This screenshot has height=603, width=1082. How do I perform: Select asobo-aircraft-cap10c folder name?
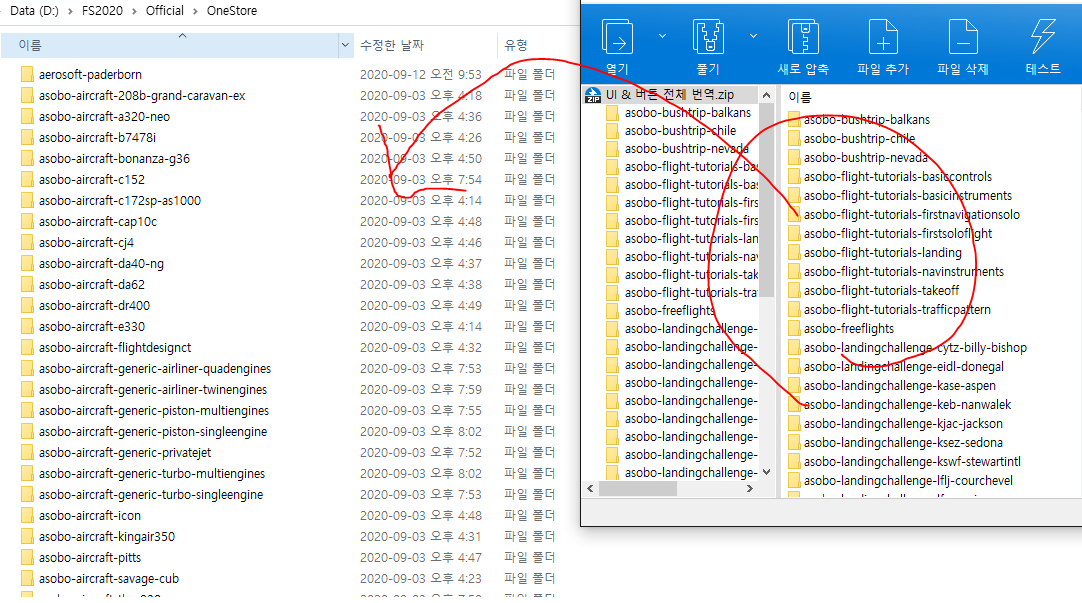(x=98, y=221)
